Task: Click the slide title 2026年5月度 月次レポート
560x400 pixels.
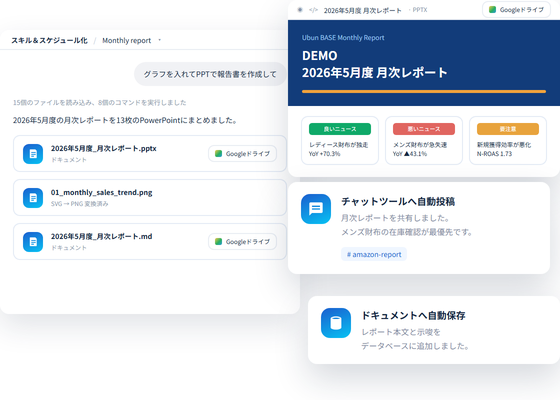Action: pyautogui.click(x=375, y=73)
